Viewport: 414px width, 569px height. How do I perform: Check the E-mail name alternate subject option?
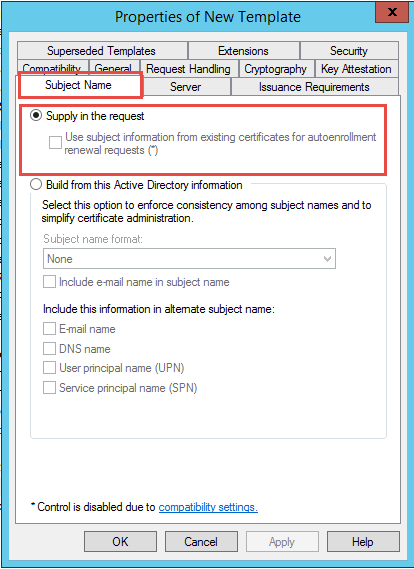[x=49, y=329]
